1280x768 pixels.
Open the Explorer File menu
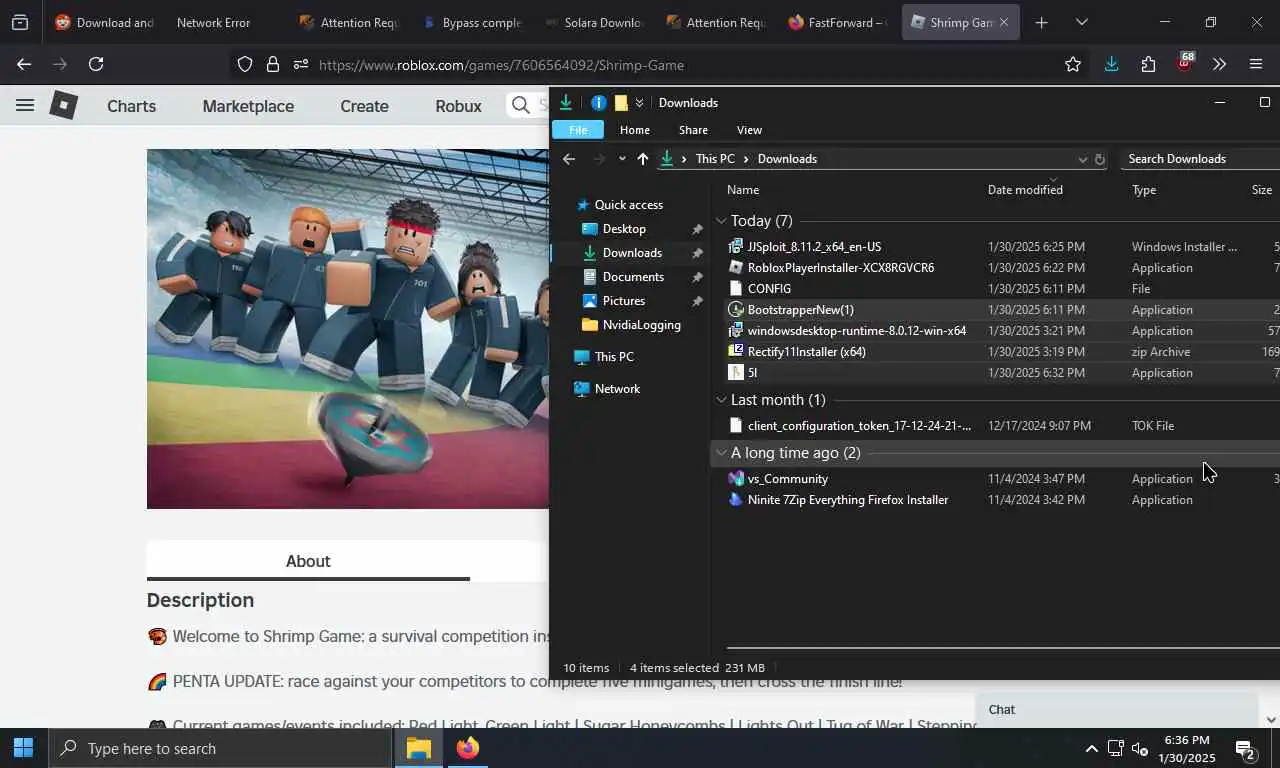point(578,130)
